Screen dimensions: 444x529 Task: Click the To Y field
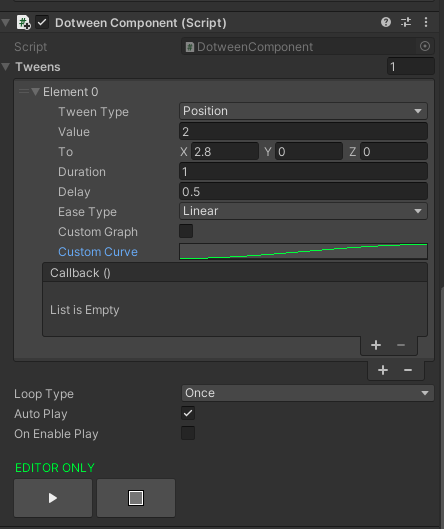309,151
